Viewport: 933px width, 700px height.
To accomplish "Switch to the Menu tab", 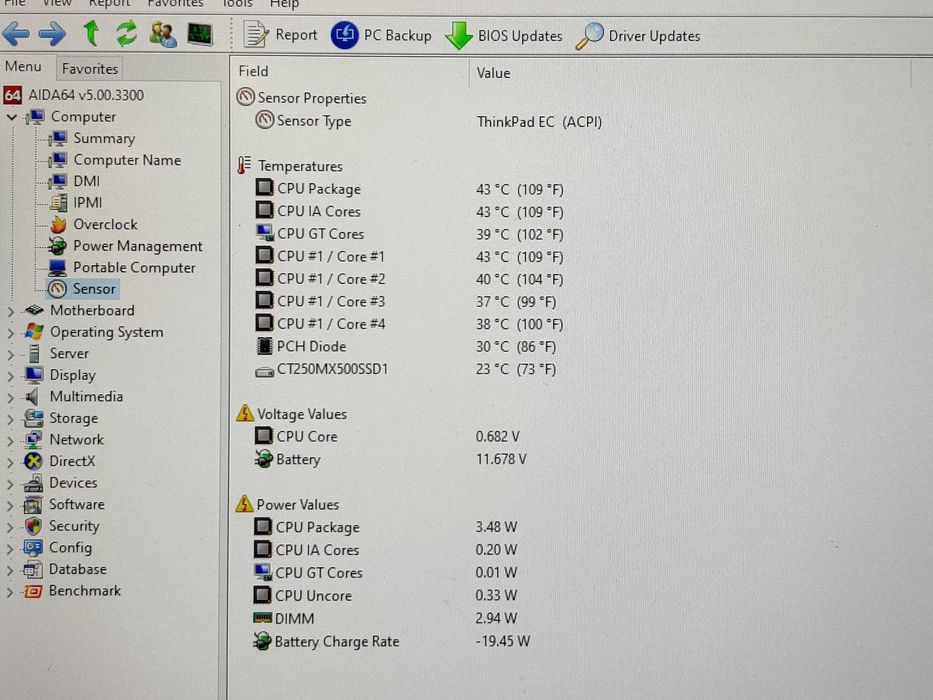I will (x=23, y=67).
